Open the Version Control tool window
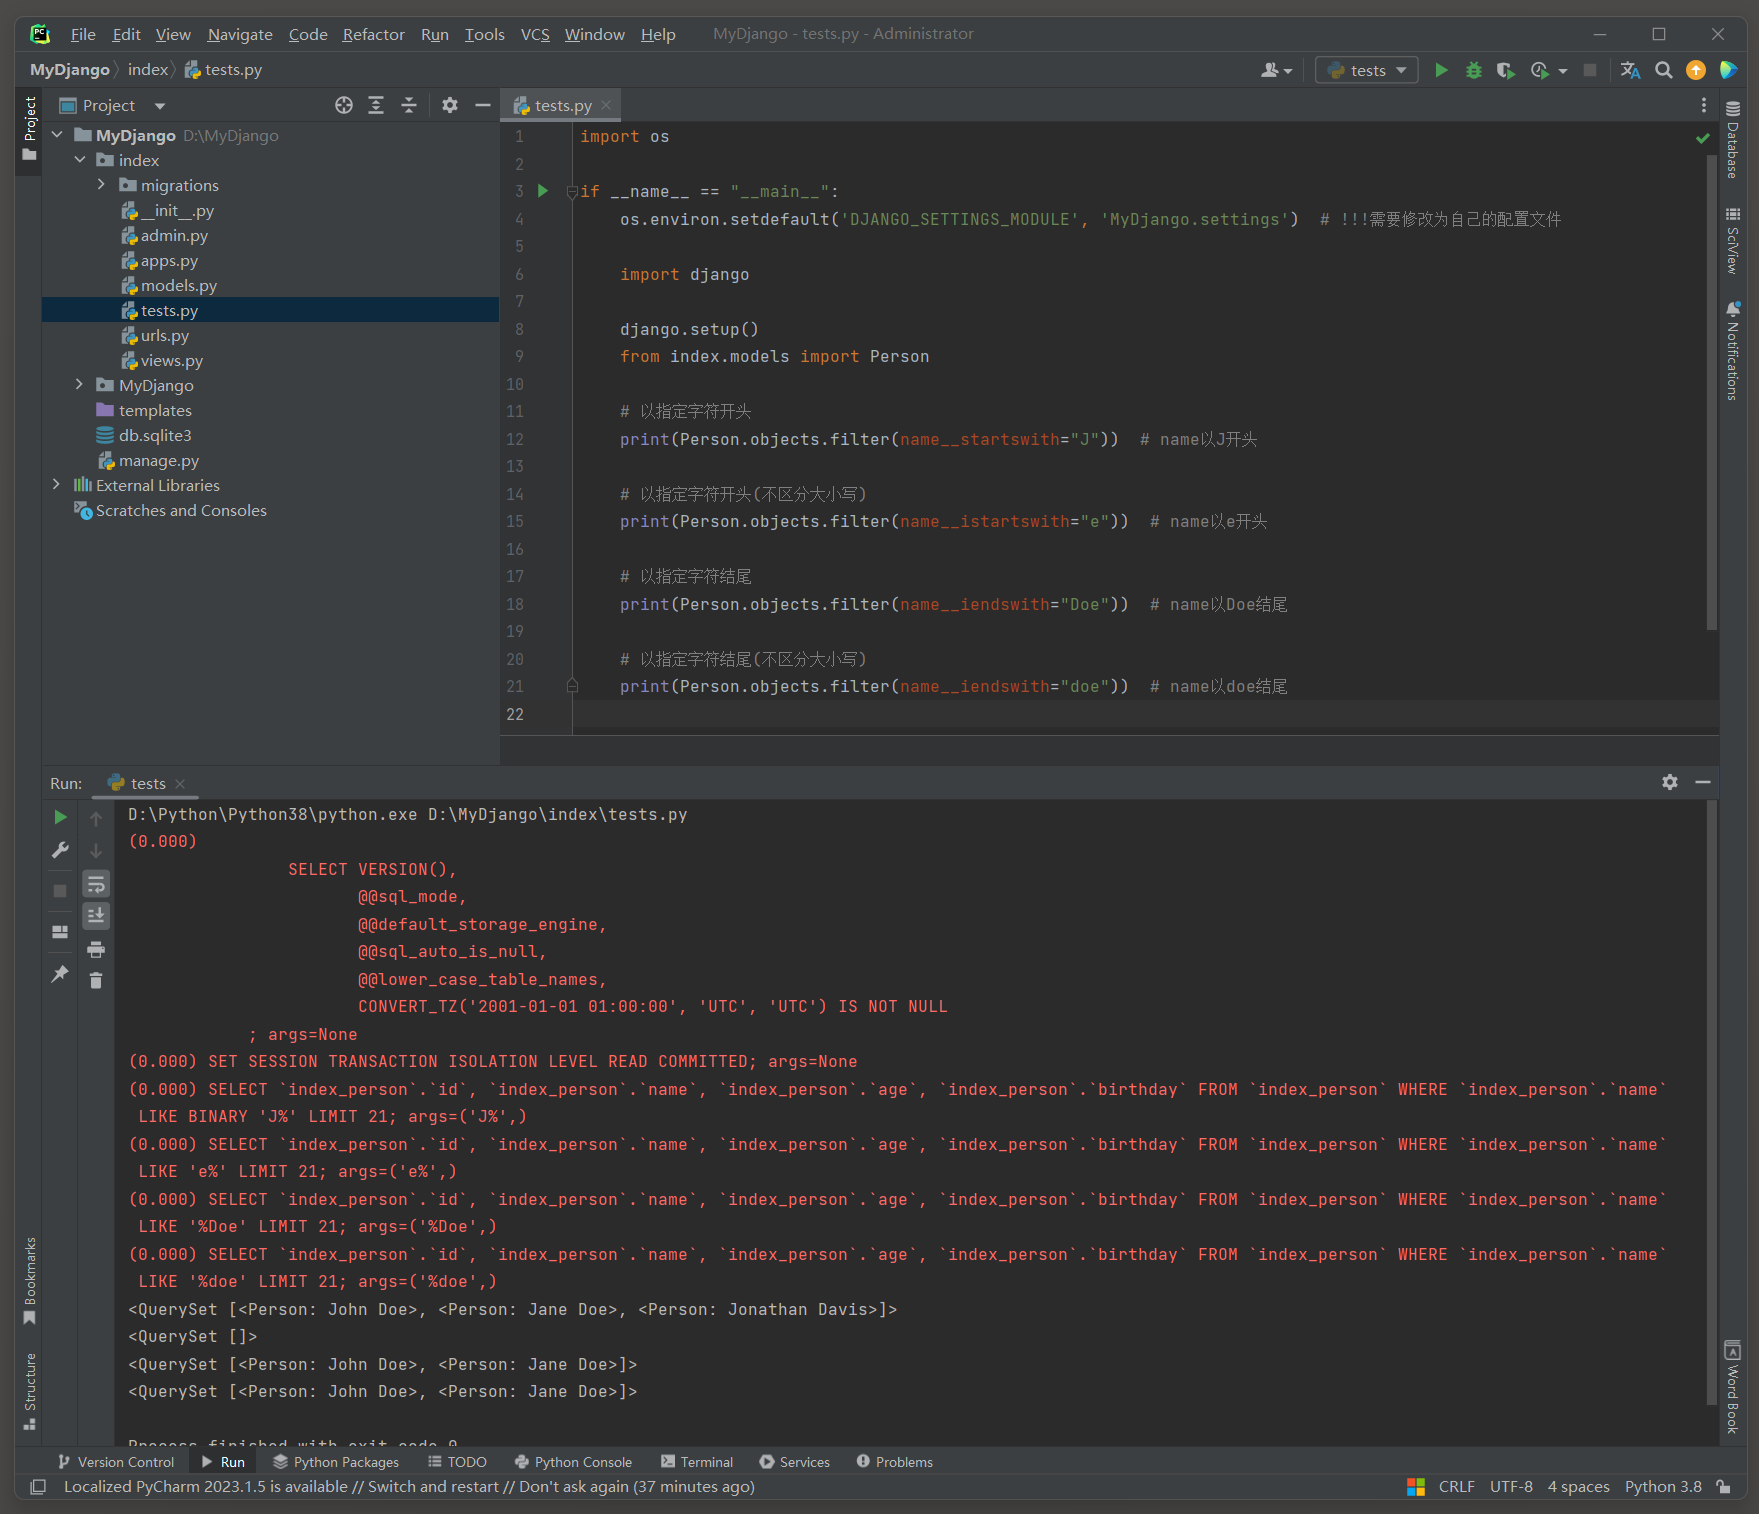The height and width of the screenshot is (1514, 1759). [x=116, y=1462]
